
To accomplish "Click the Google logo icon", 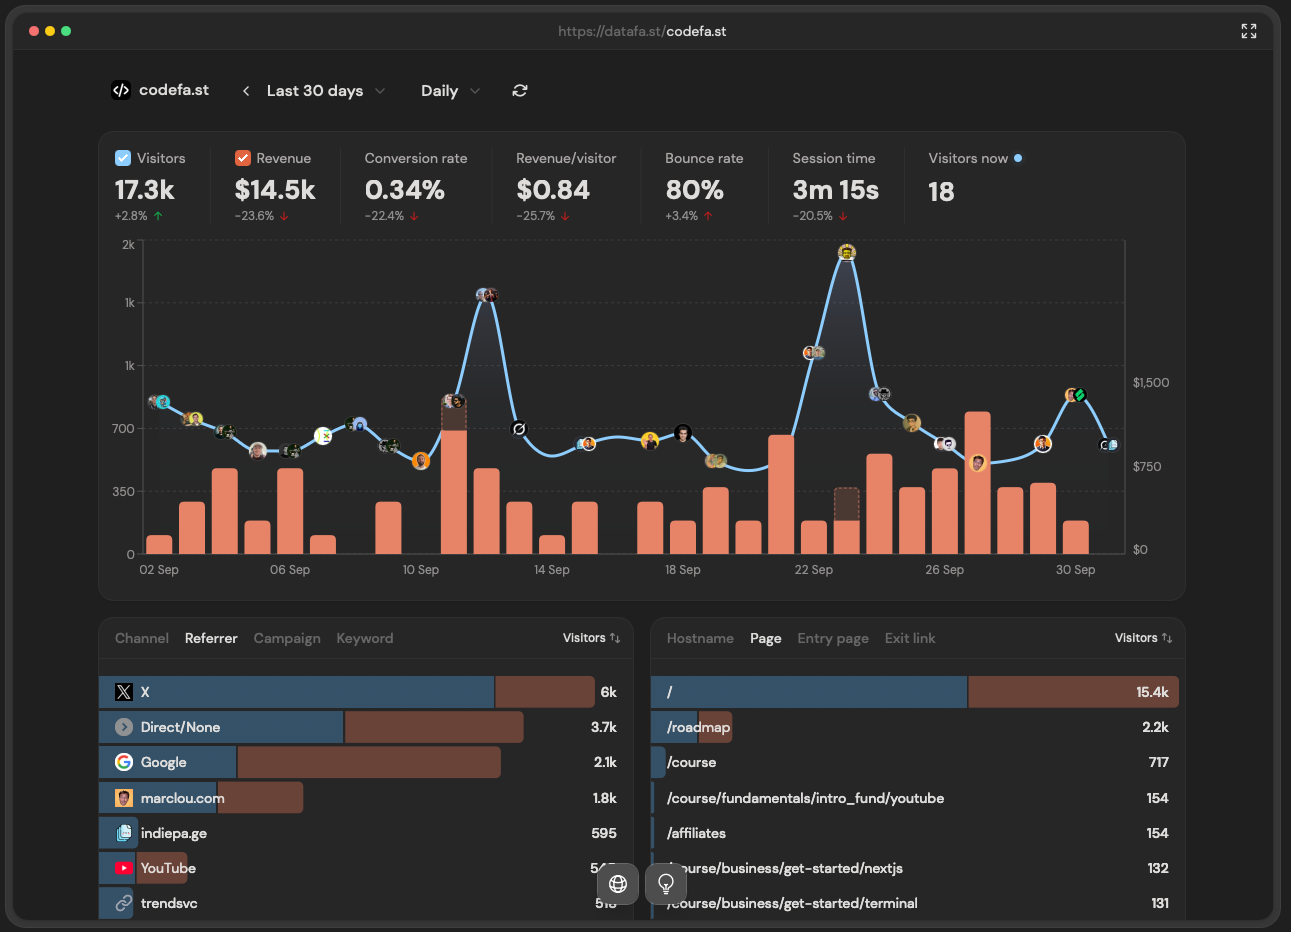I will (x=124, y=762).
